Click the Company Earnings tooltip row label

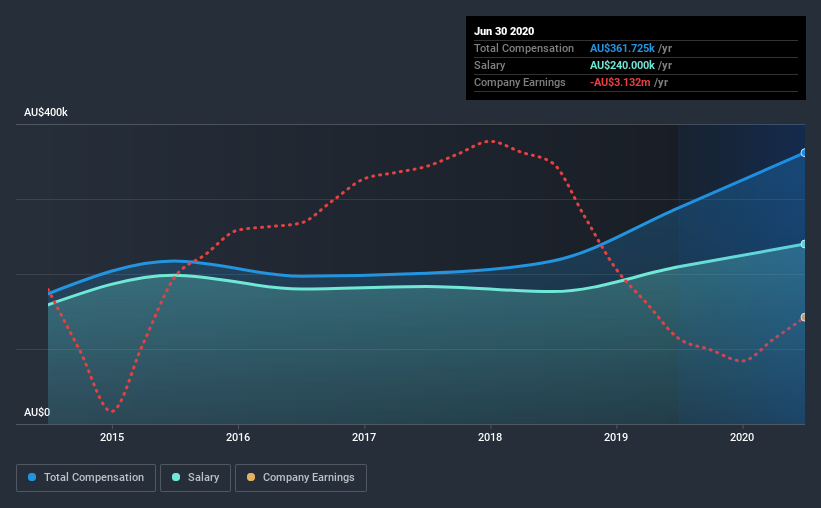tap(519, 82)
